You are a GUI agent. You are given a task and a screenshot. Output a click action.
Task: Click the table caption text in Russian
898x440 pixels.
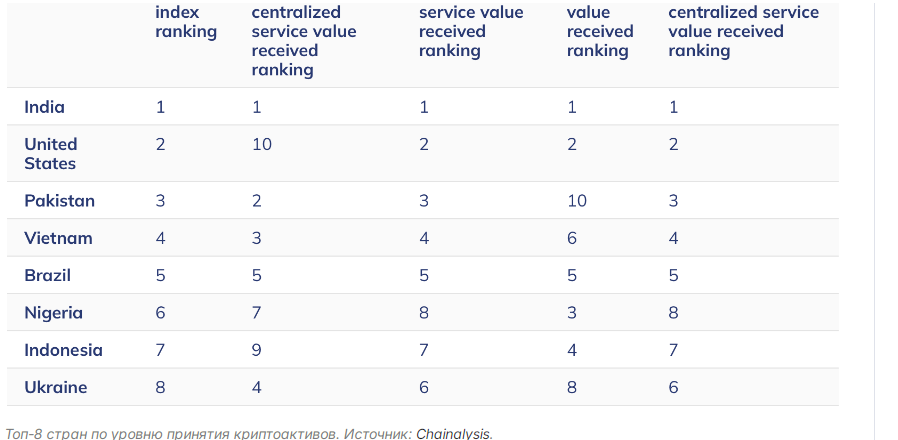208,434
